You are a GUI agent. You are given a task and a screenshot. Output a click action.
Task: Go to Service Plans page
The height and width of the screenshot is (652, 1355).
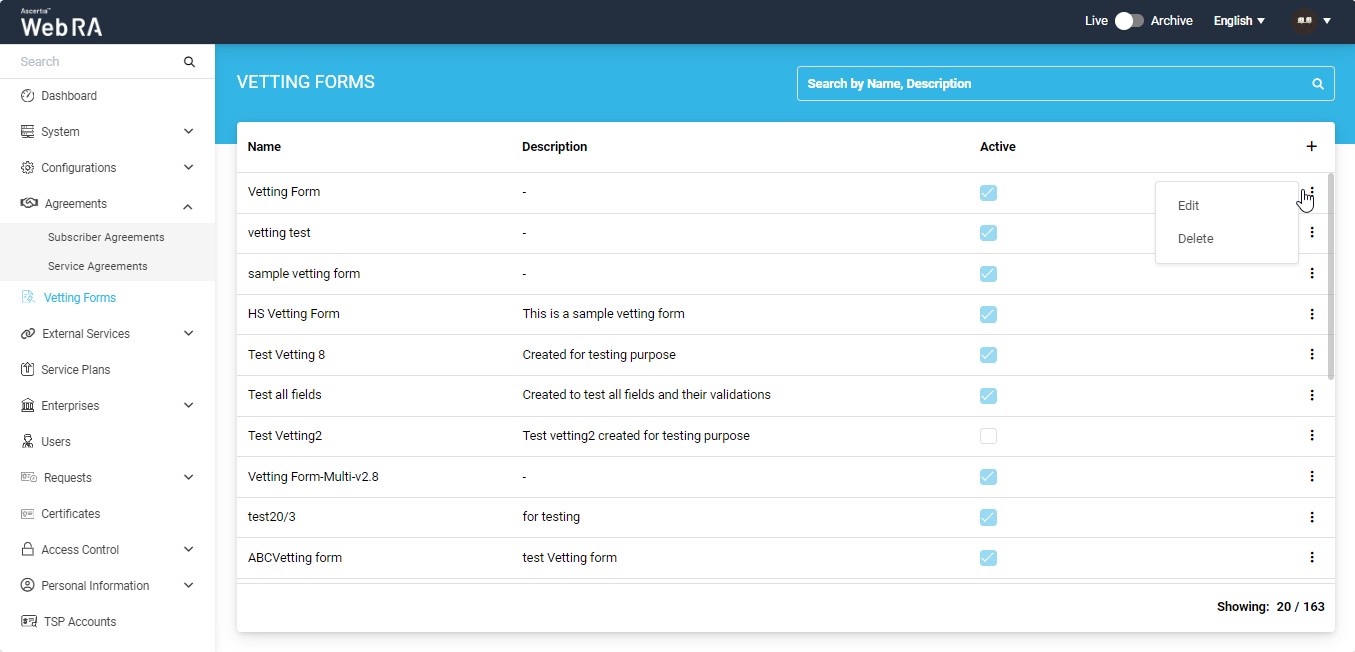click(75, 370)
